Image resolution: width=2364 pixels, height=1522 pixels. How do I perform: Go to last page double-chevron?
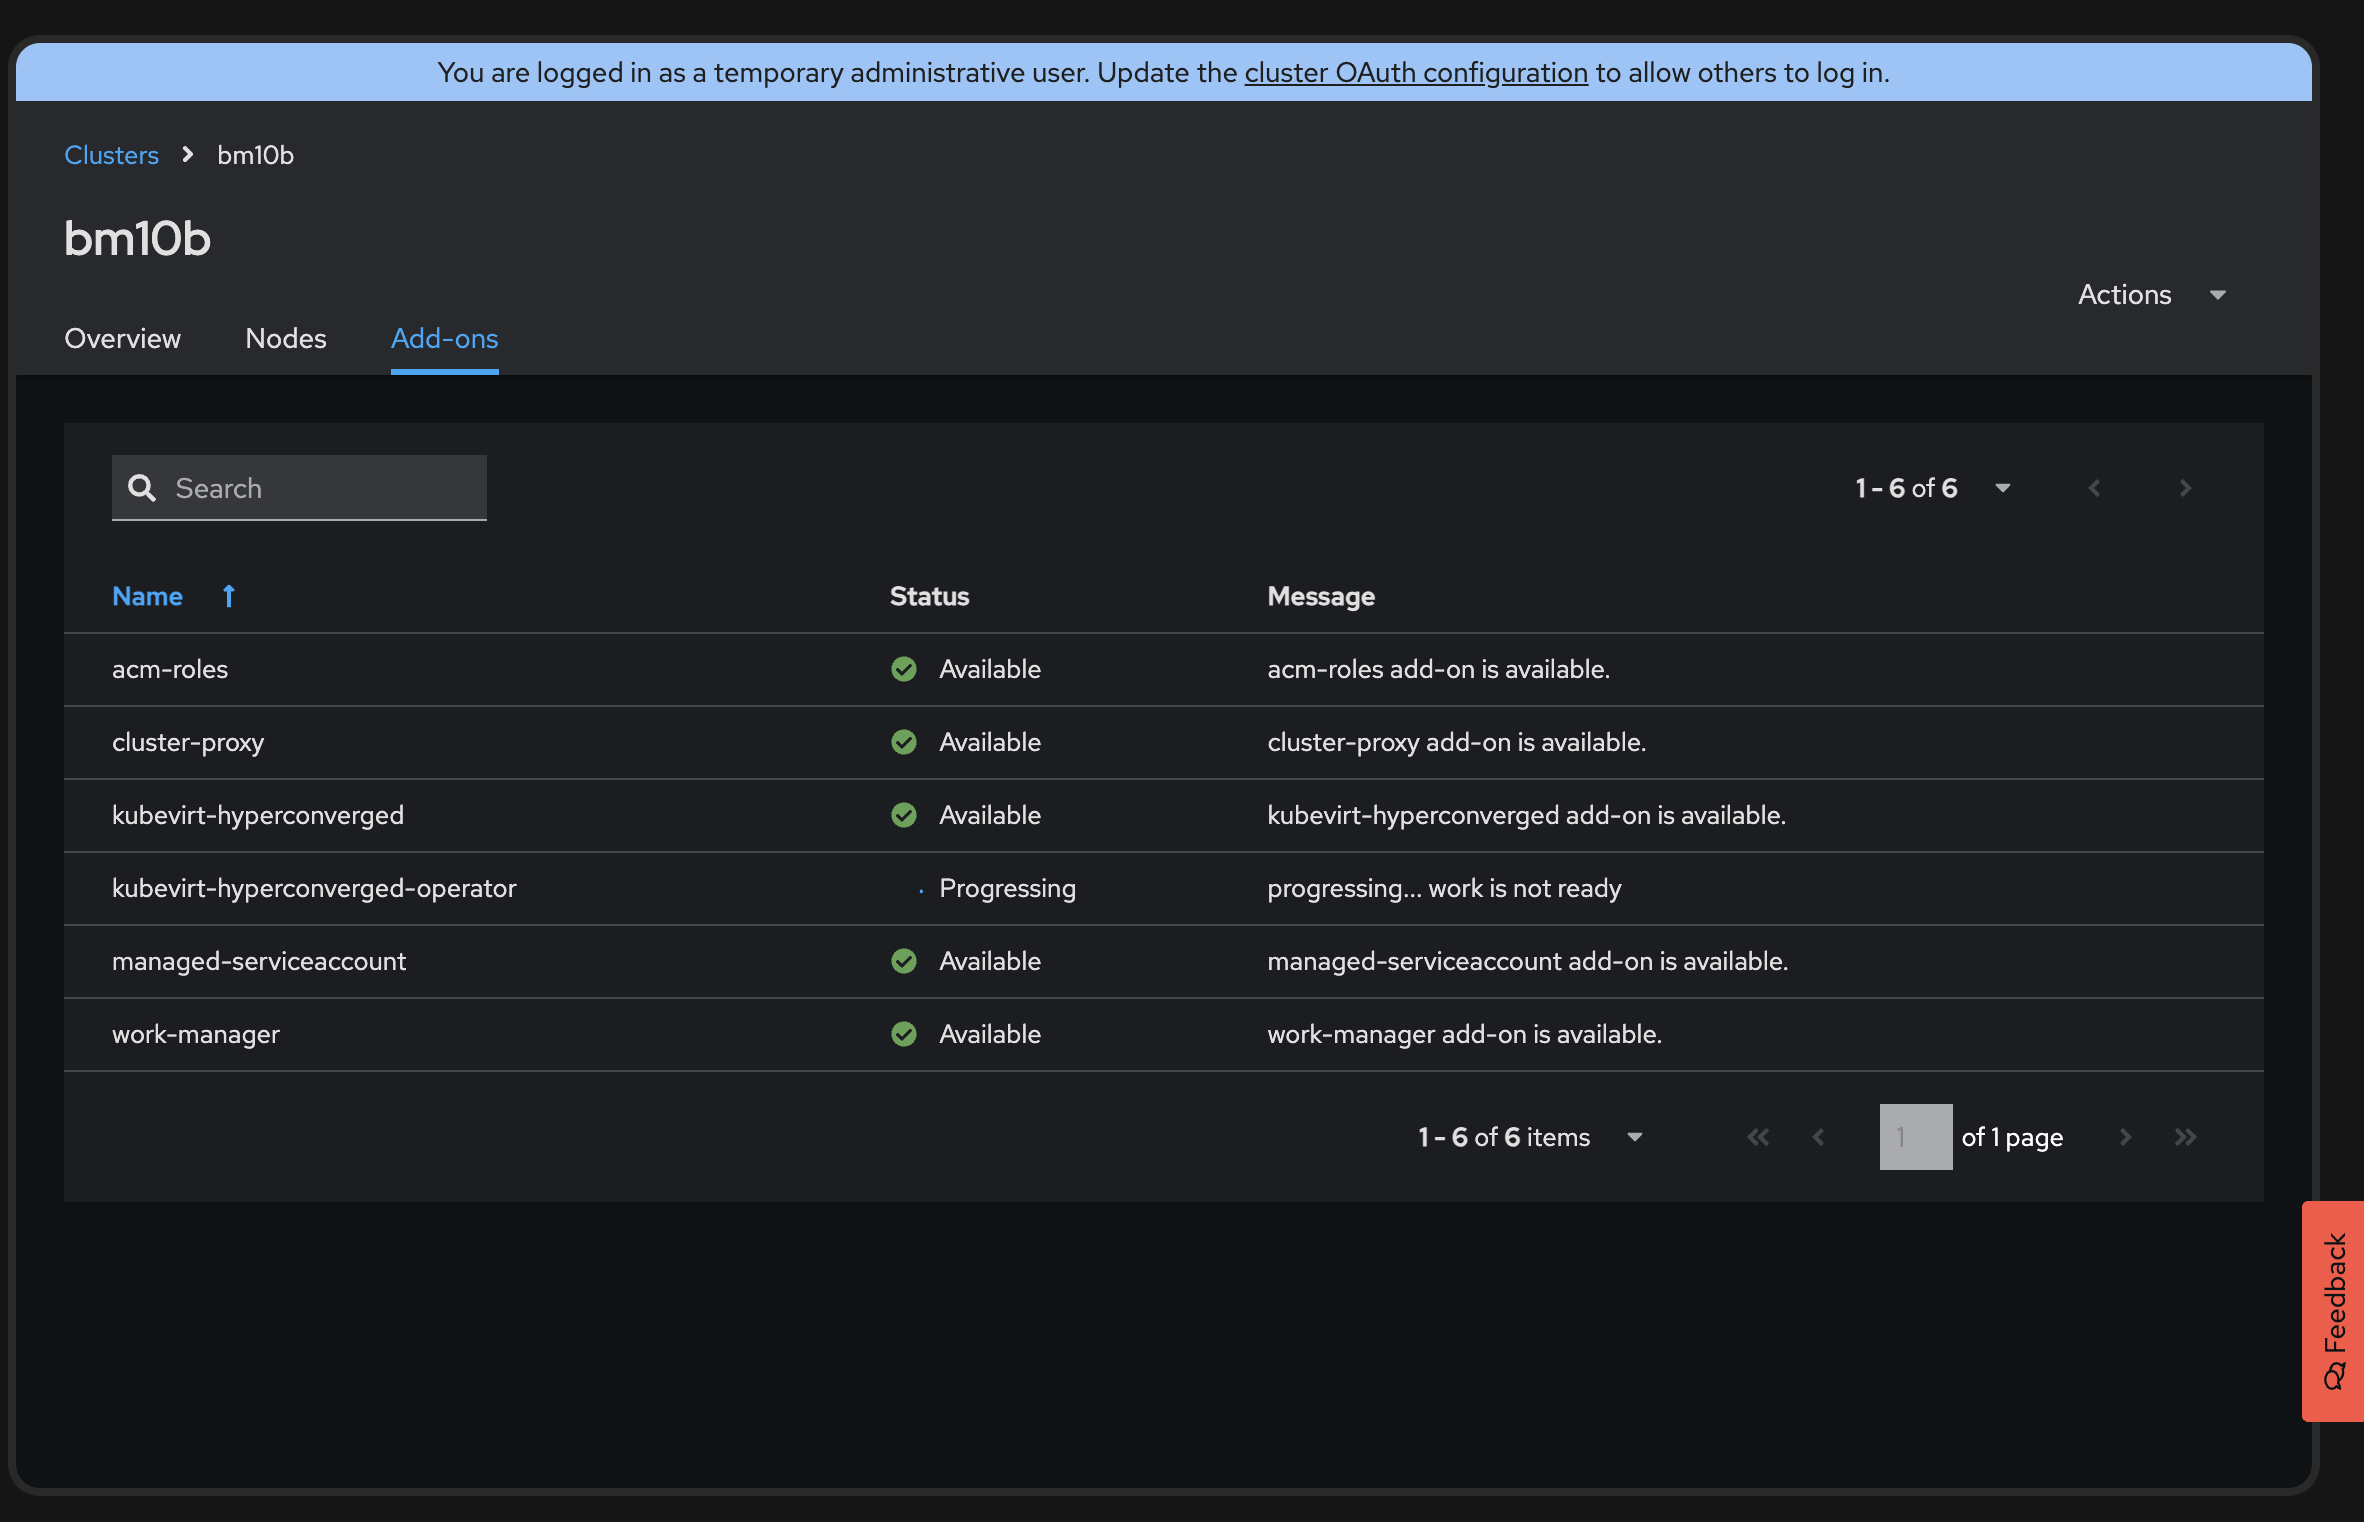pyautogui.click(x=2186, y=1137)
